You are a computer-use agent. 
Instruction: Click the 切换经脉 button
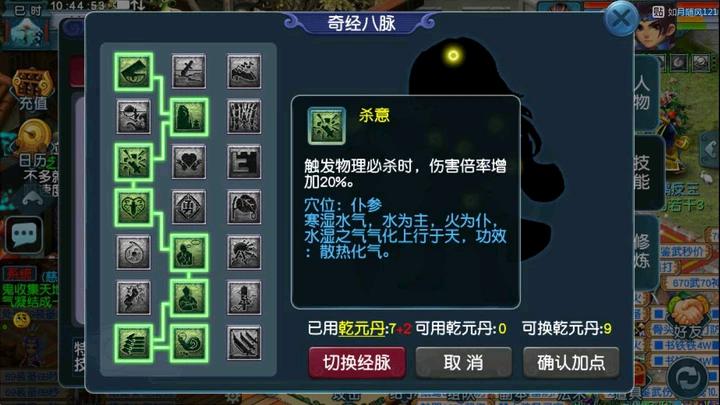[357, 363]
